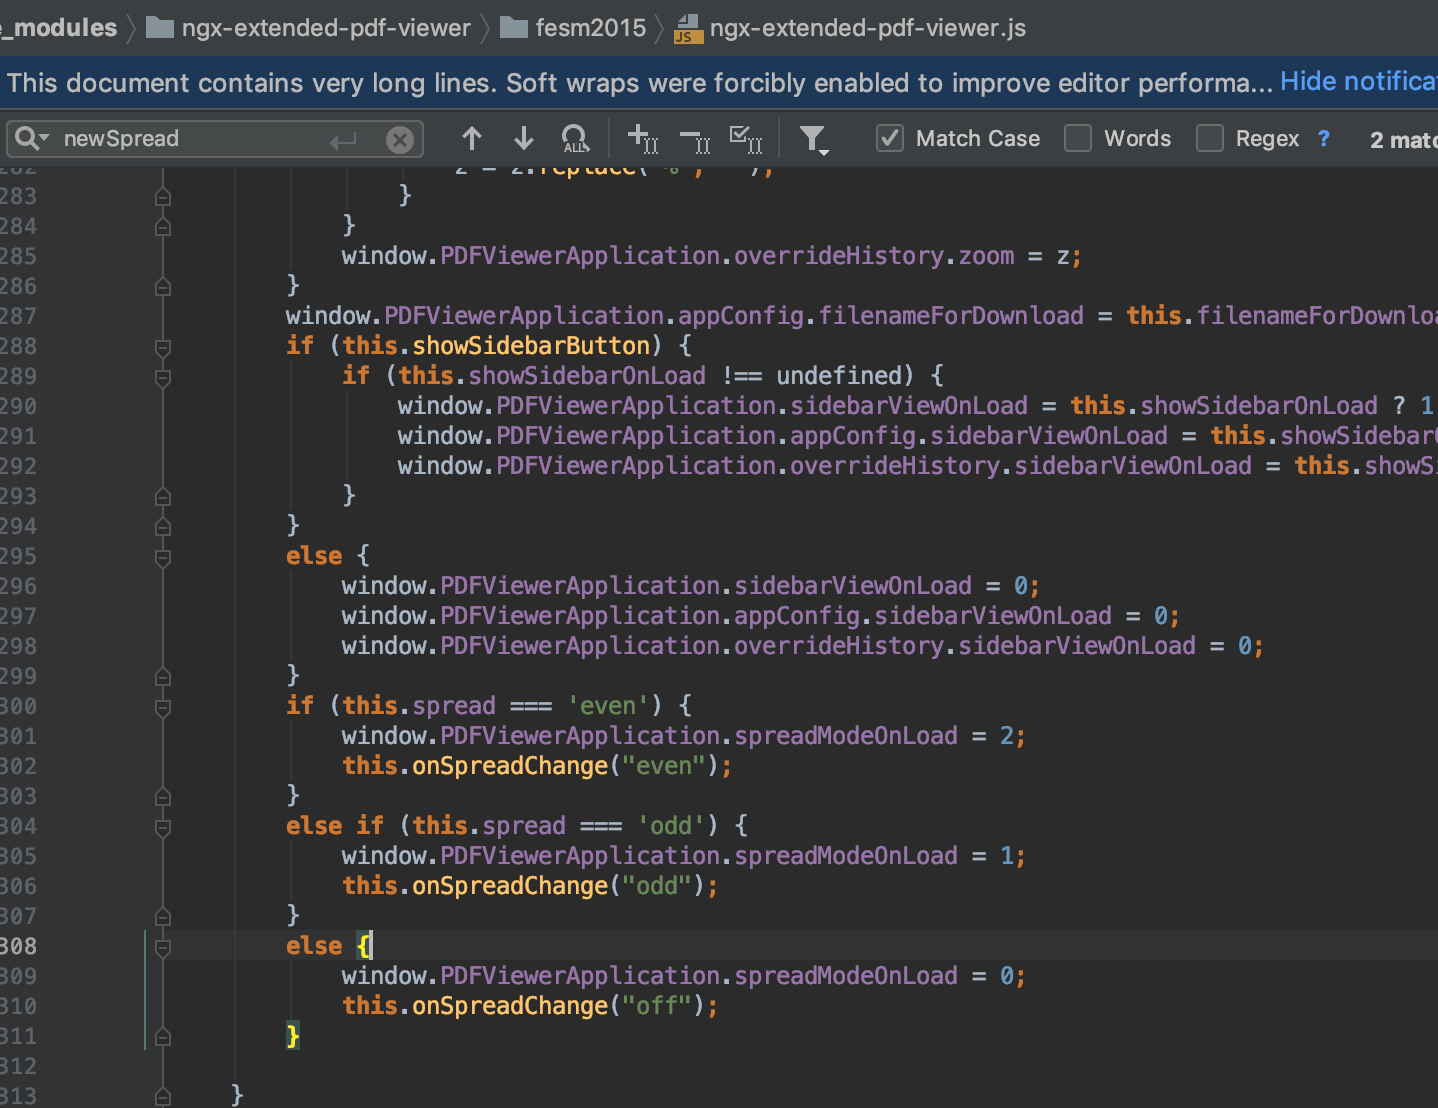Clear the newSpread search text
This screenshot has width=1438, height=1108.
400,139
